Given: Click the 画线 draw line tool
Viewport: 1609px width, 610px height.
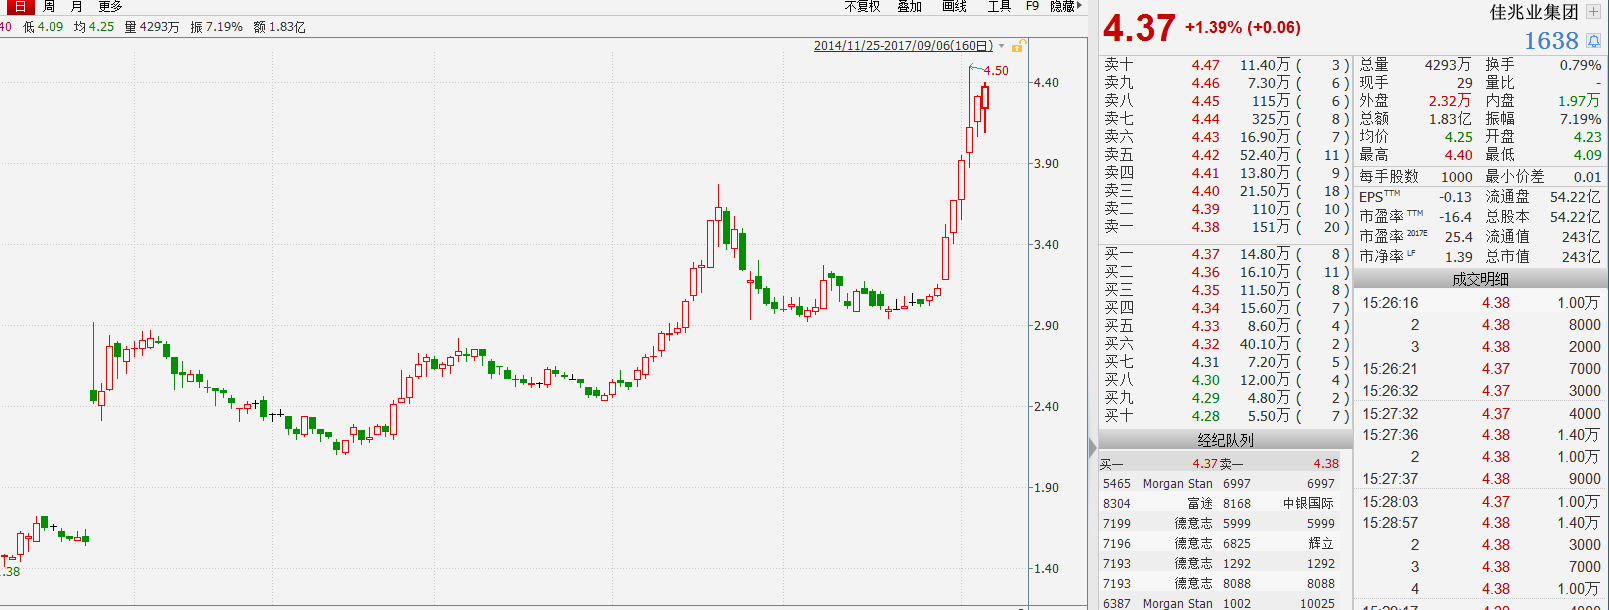Looking at the screenshot, I should click(x=954, y=6).
